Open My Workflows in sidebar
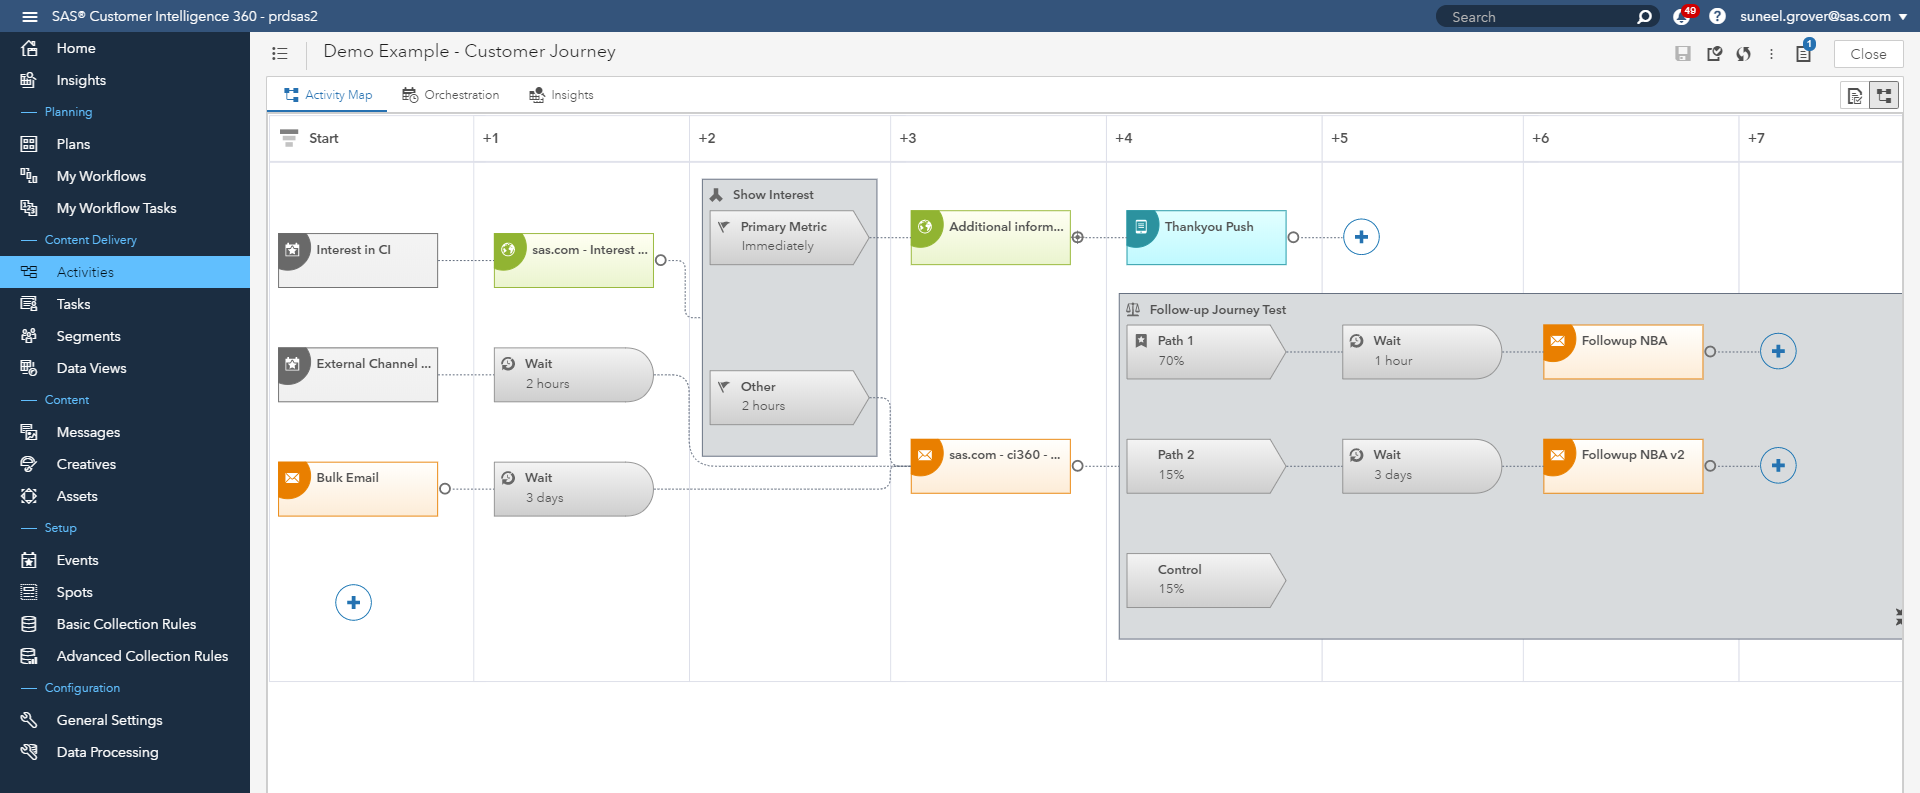 pos(125,176)
